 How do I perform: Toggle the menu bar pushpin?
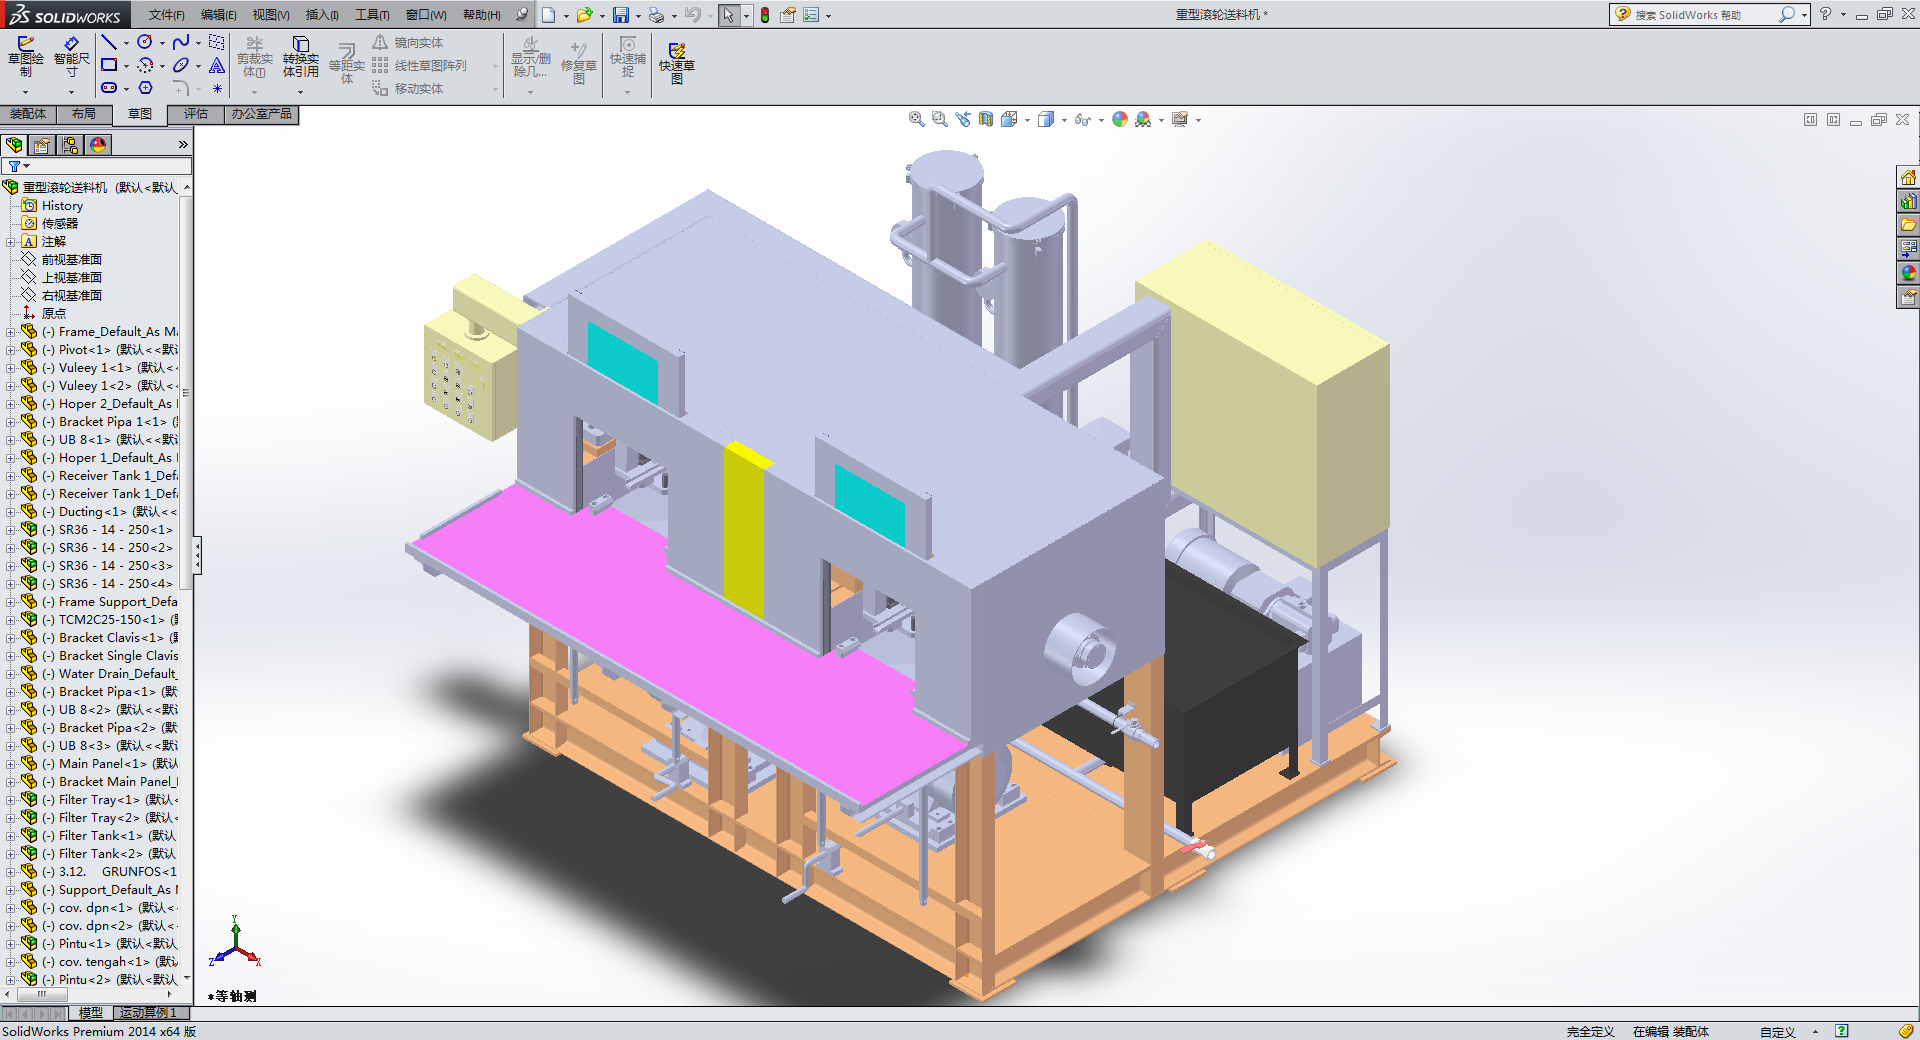click(522, 15)
